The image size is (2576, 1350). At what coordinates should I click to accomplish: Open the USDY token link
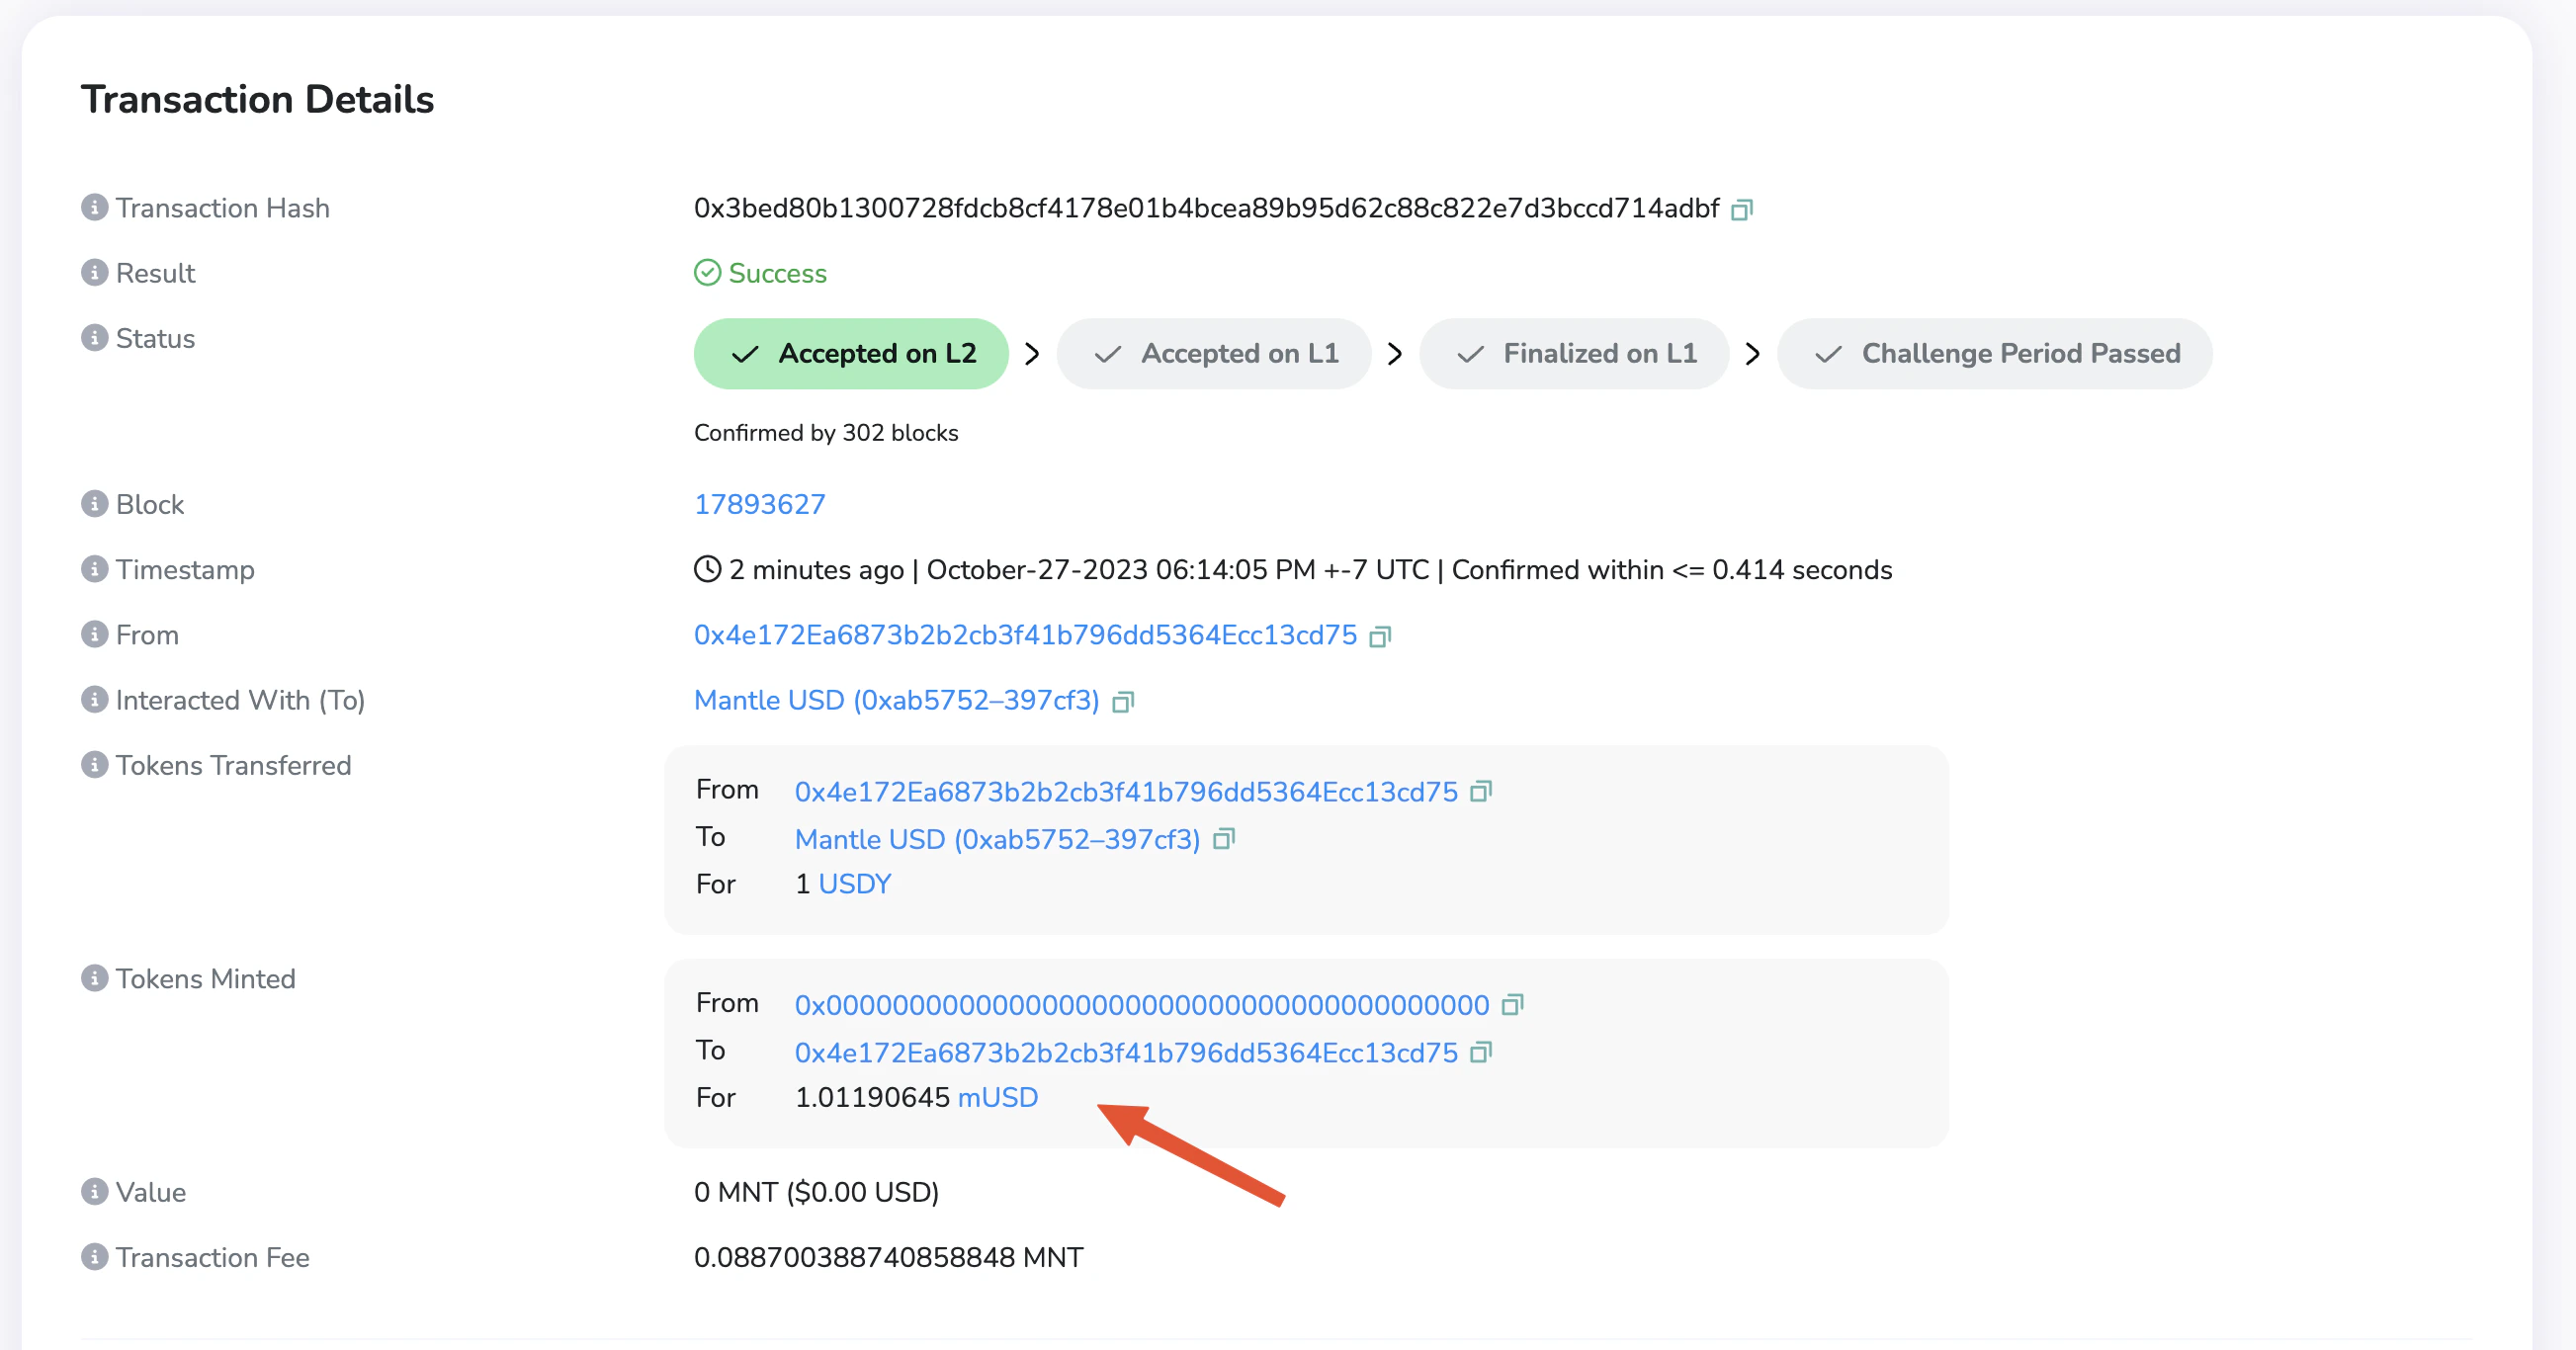point(855,884)
